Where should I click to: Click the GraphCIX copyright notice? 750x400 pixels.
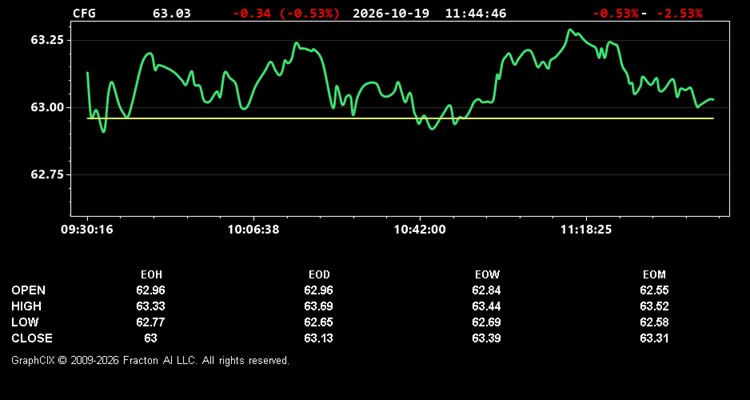pos(150,360)
